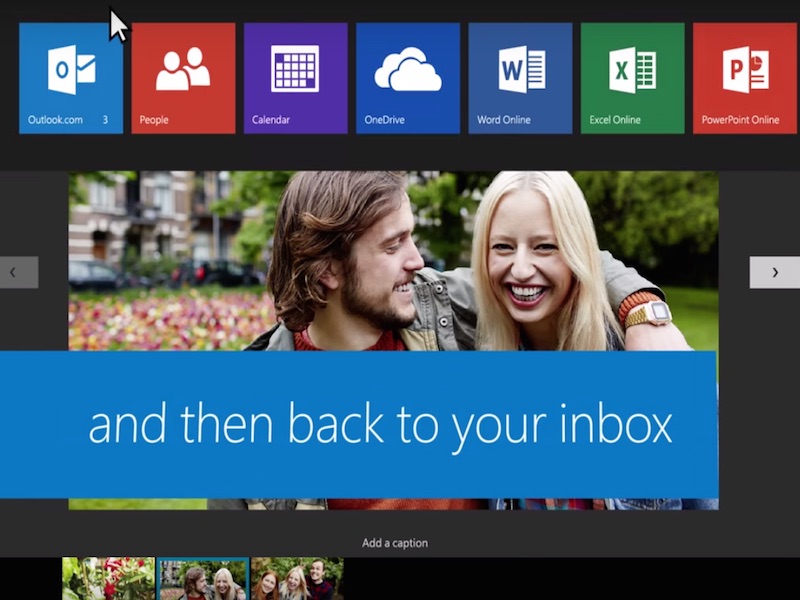
Task: Open the Word Online tile
Action: [x=520, y=78]
